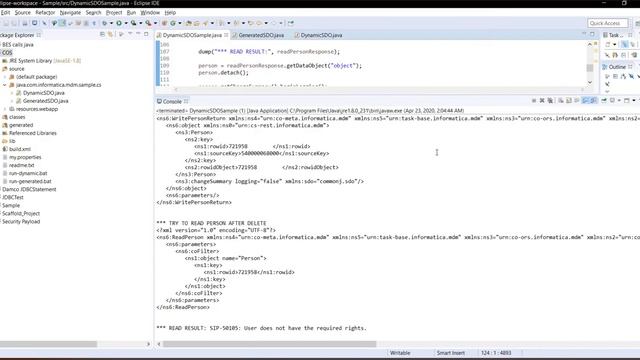Image resolution: width=640 pixels, height=360 pixels.
Task: Open the External Tools dropdown arrow
Action: [x=155, y=23]
